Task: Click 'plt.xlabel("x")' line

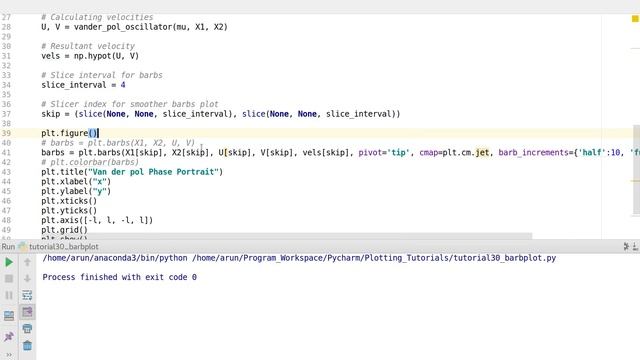Action: pyautogui.click(x=76, y=182)
